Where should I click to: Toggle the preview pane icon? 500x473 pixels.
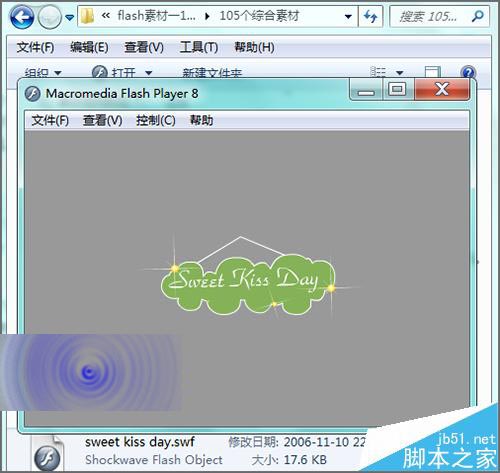[x=433, y=72]
